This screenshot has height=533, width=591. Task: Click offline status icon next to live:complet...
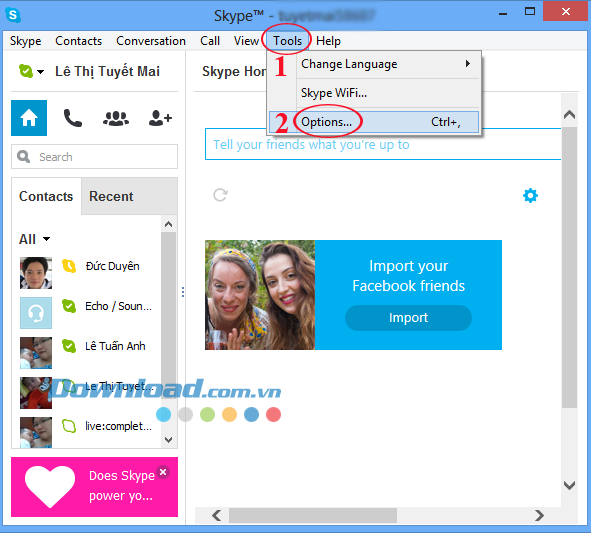(x=69, y=426)
